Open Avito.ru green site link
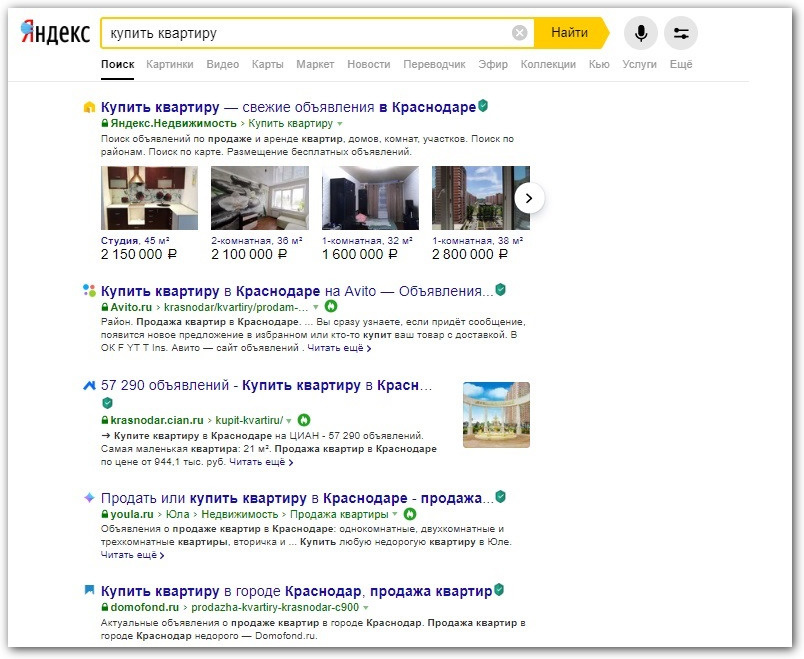The width and height of the screenshot is (804, 659). click(x=131, y=307)
